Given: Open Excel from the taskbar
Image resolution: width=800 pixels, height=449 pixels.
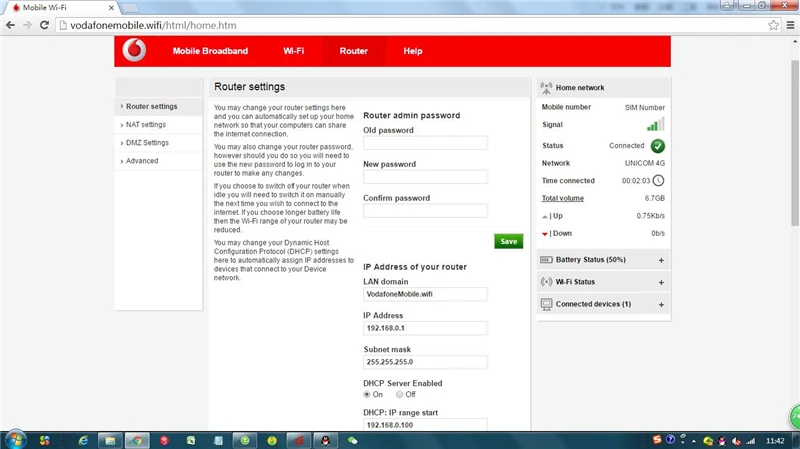Looking at the screenshot, I should tap(191, 440).
